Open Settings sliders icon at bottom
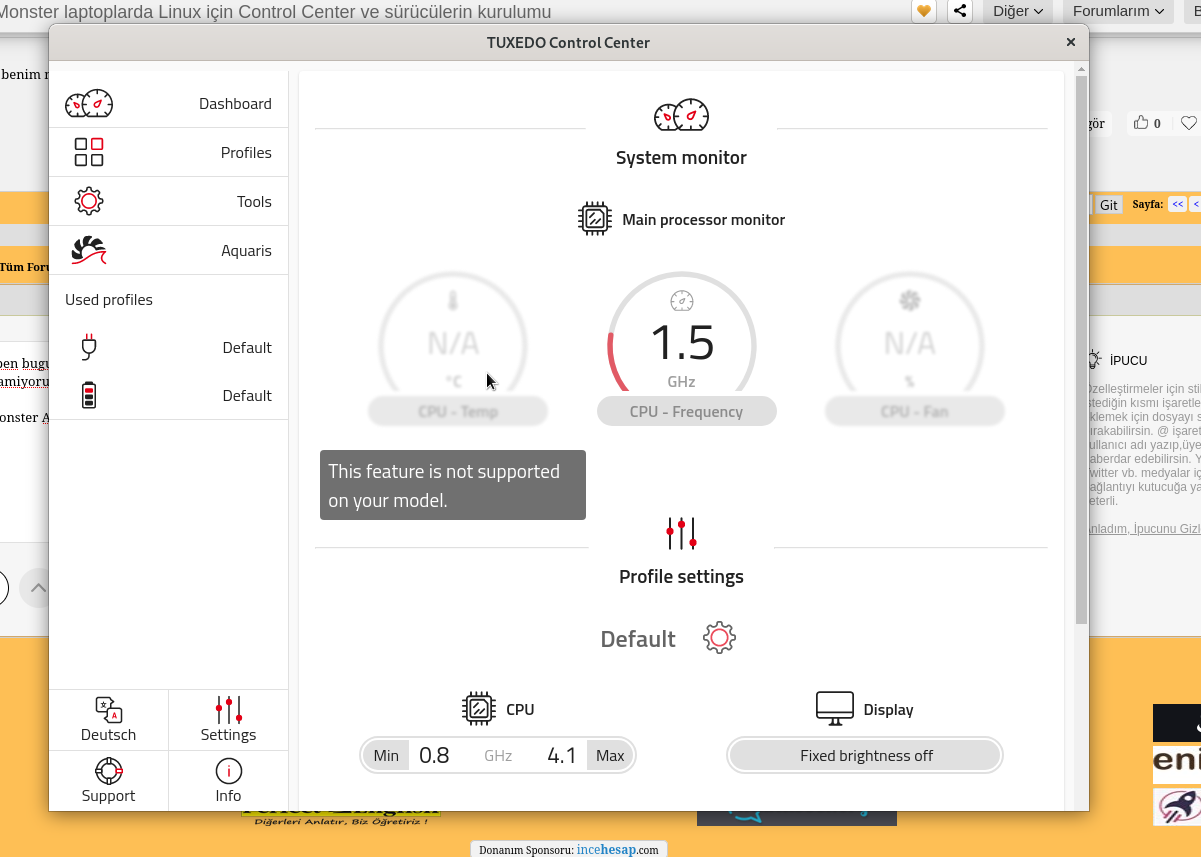1201x857 pixels. (x=229, y=710)
